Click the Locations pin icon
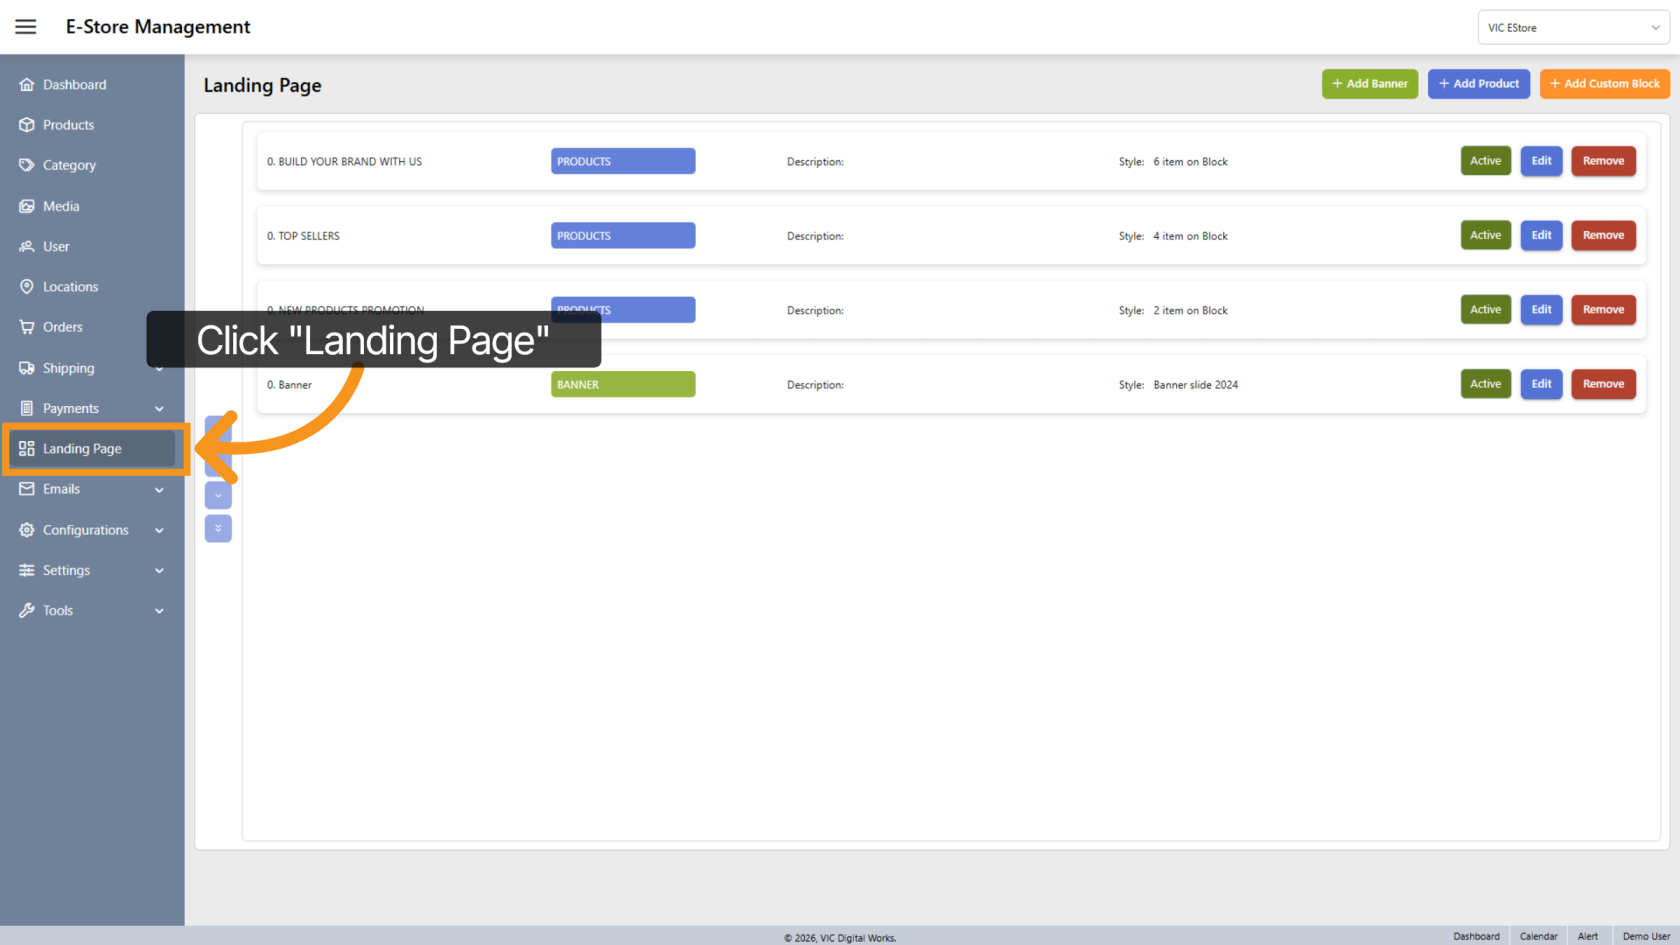The width and height of the screenshot is (1680, 945). point(27,287)
